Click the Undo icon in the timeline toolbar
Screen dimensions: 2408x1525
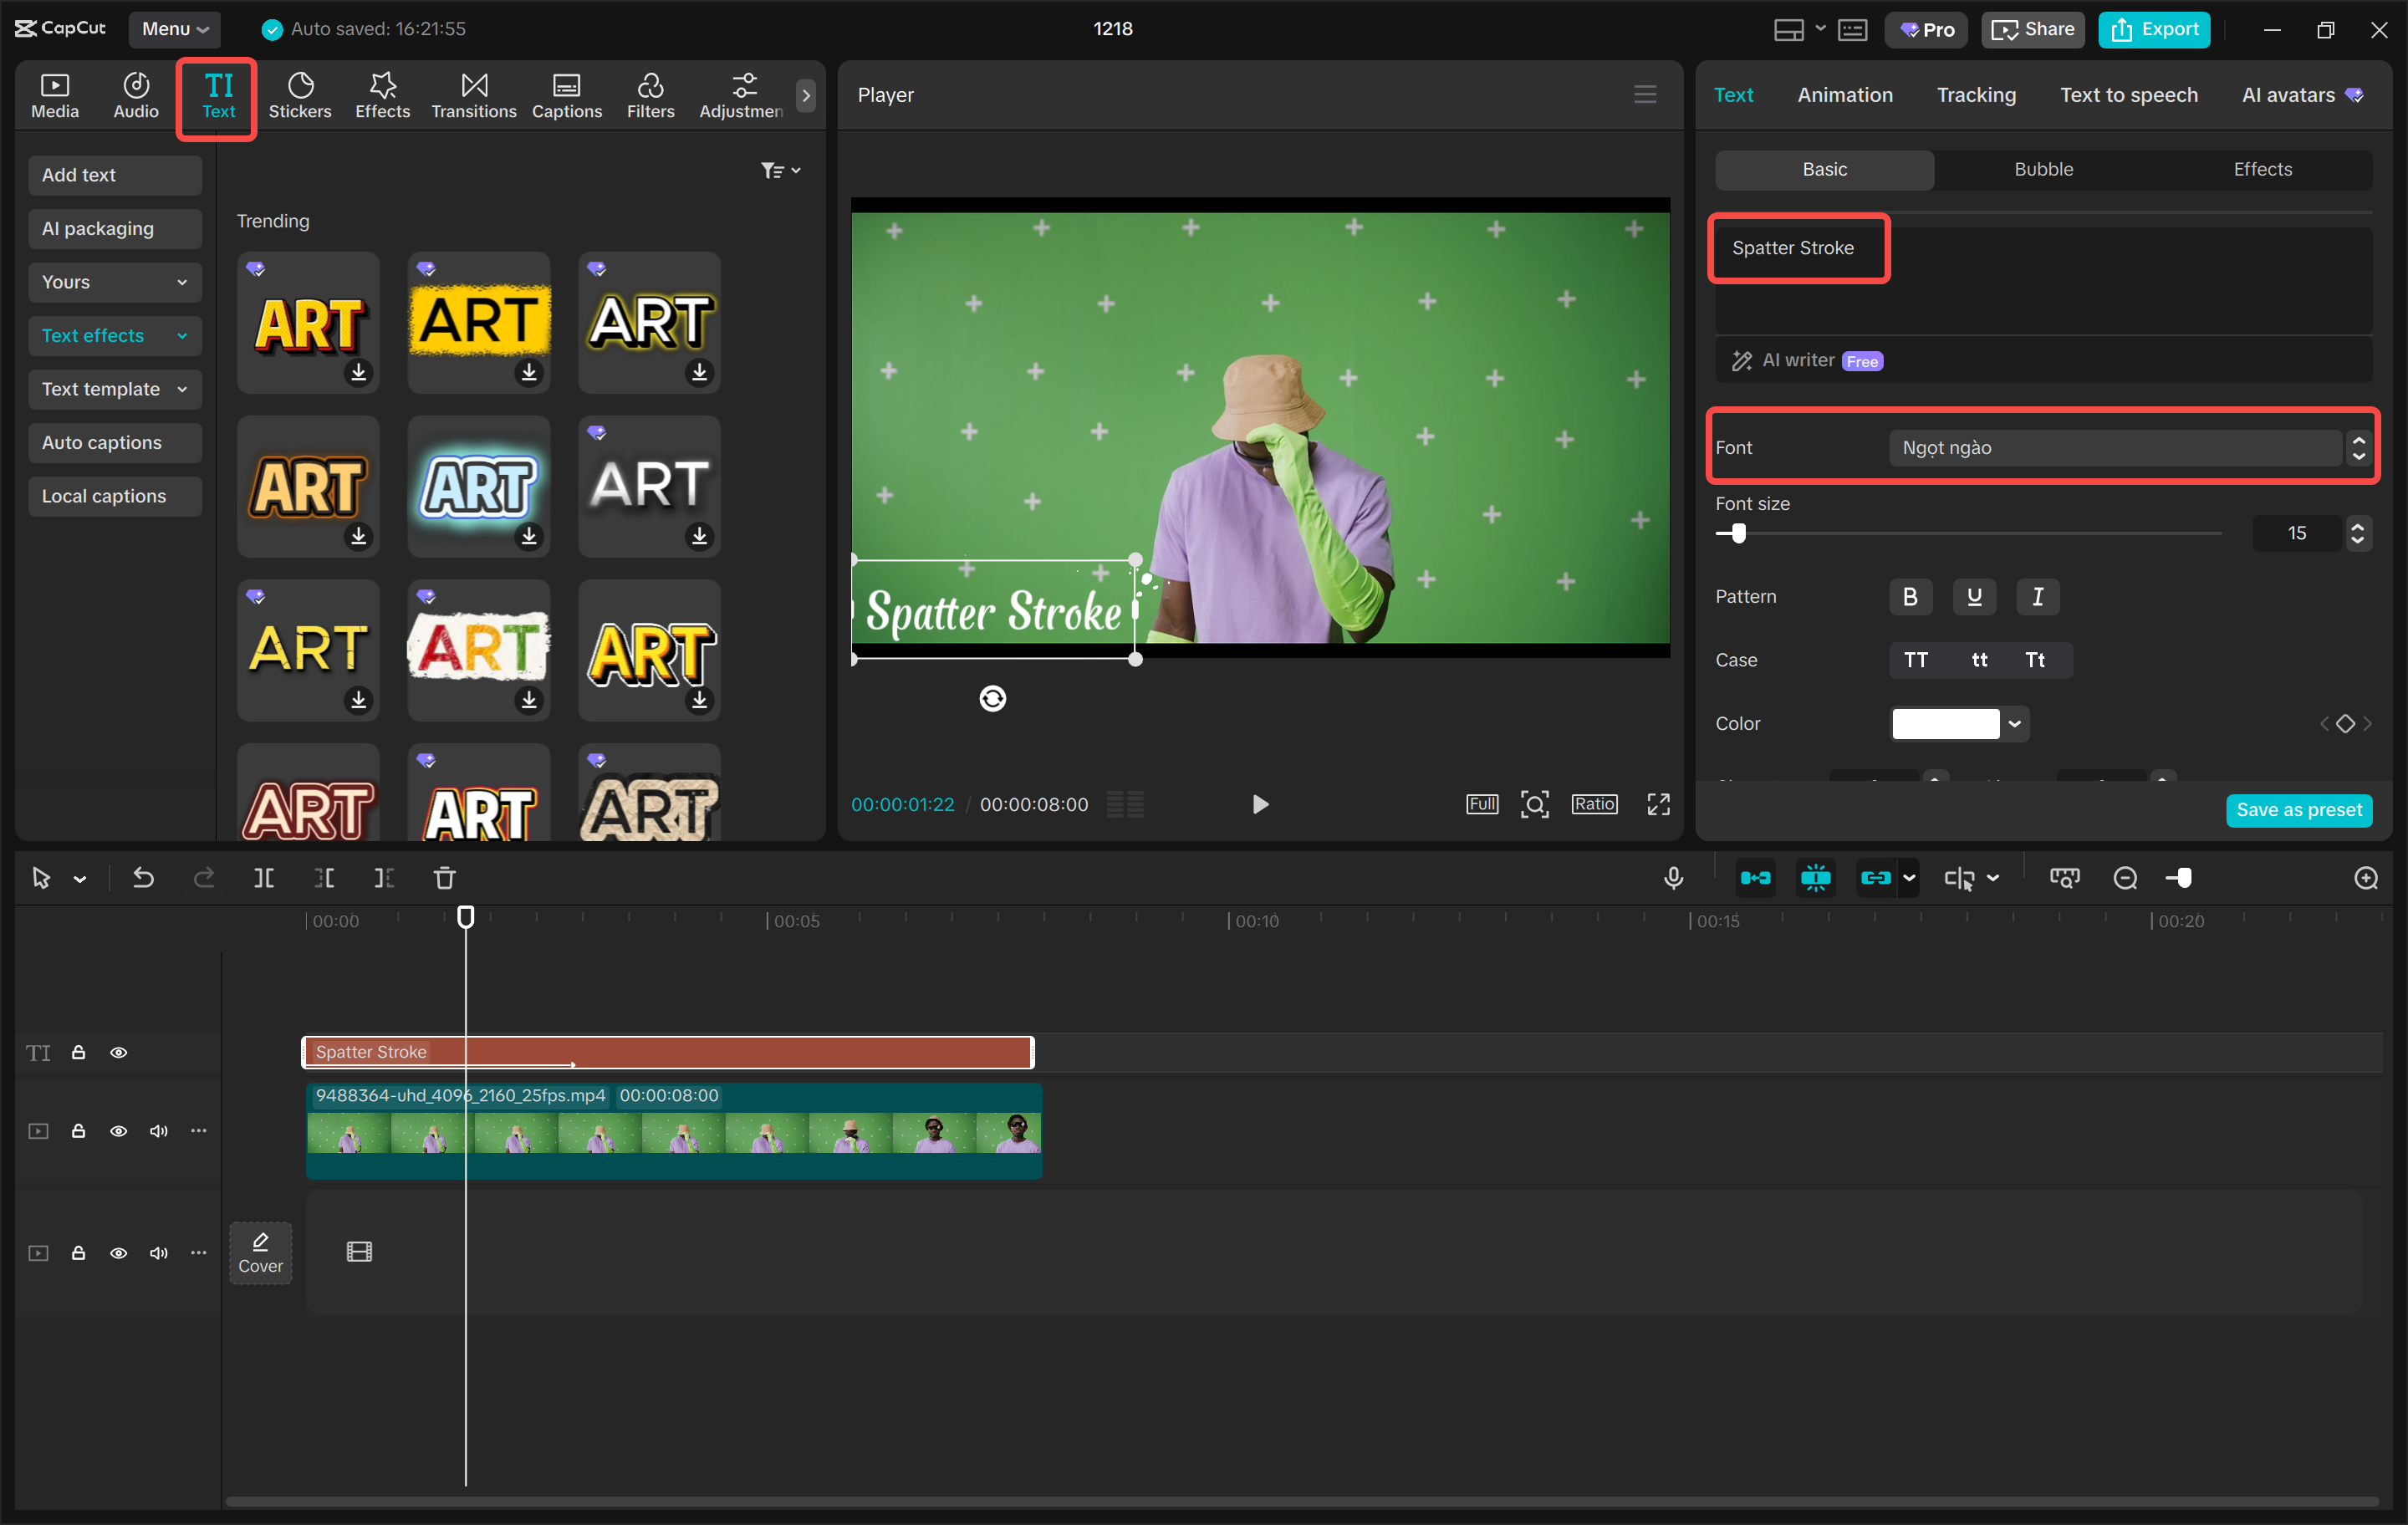(143, 877)
